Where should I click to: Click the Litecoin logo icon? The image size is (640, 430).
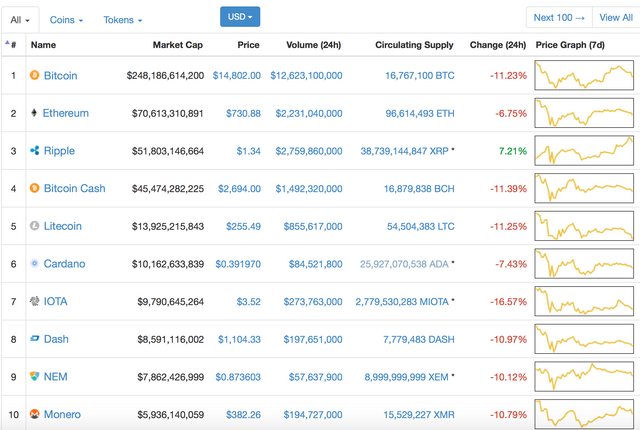(35, 226)
